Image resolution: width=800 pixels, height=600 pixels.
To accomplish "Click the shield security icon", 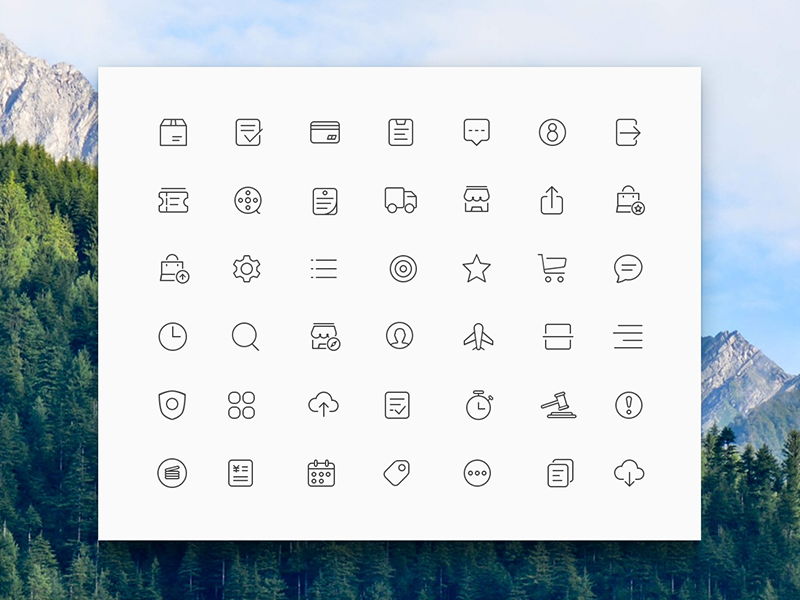I will pos(172,405).
